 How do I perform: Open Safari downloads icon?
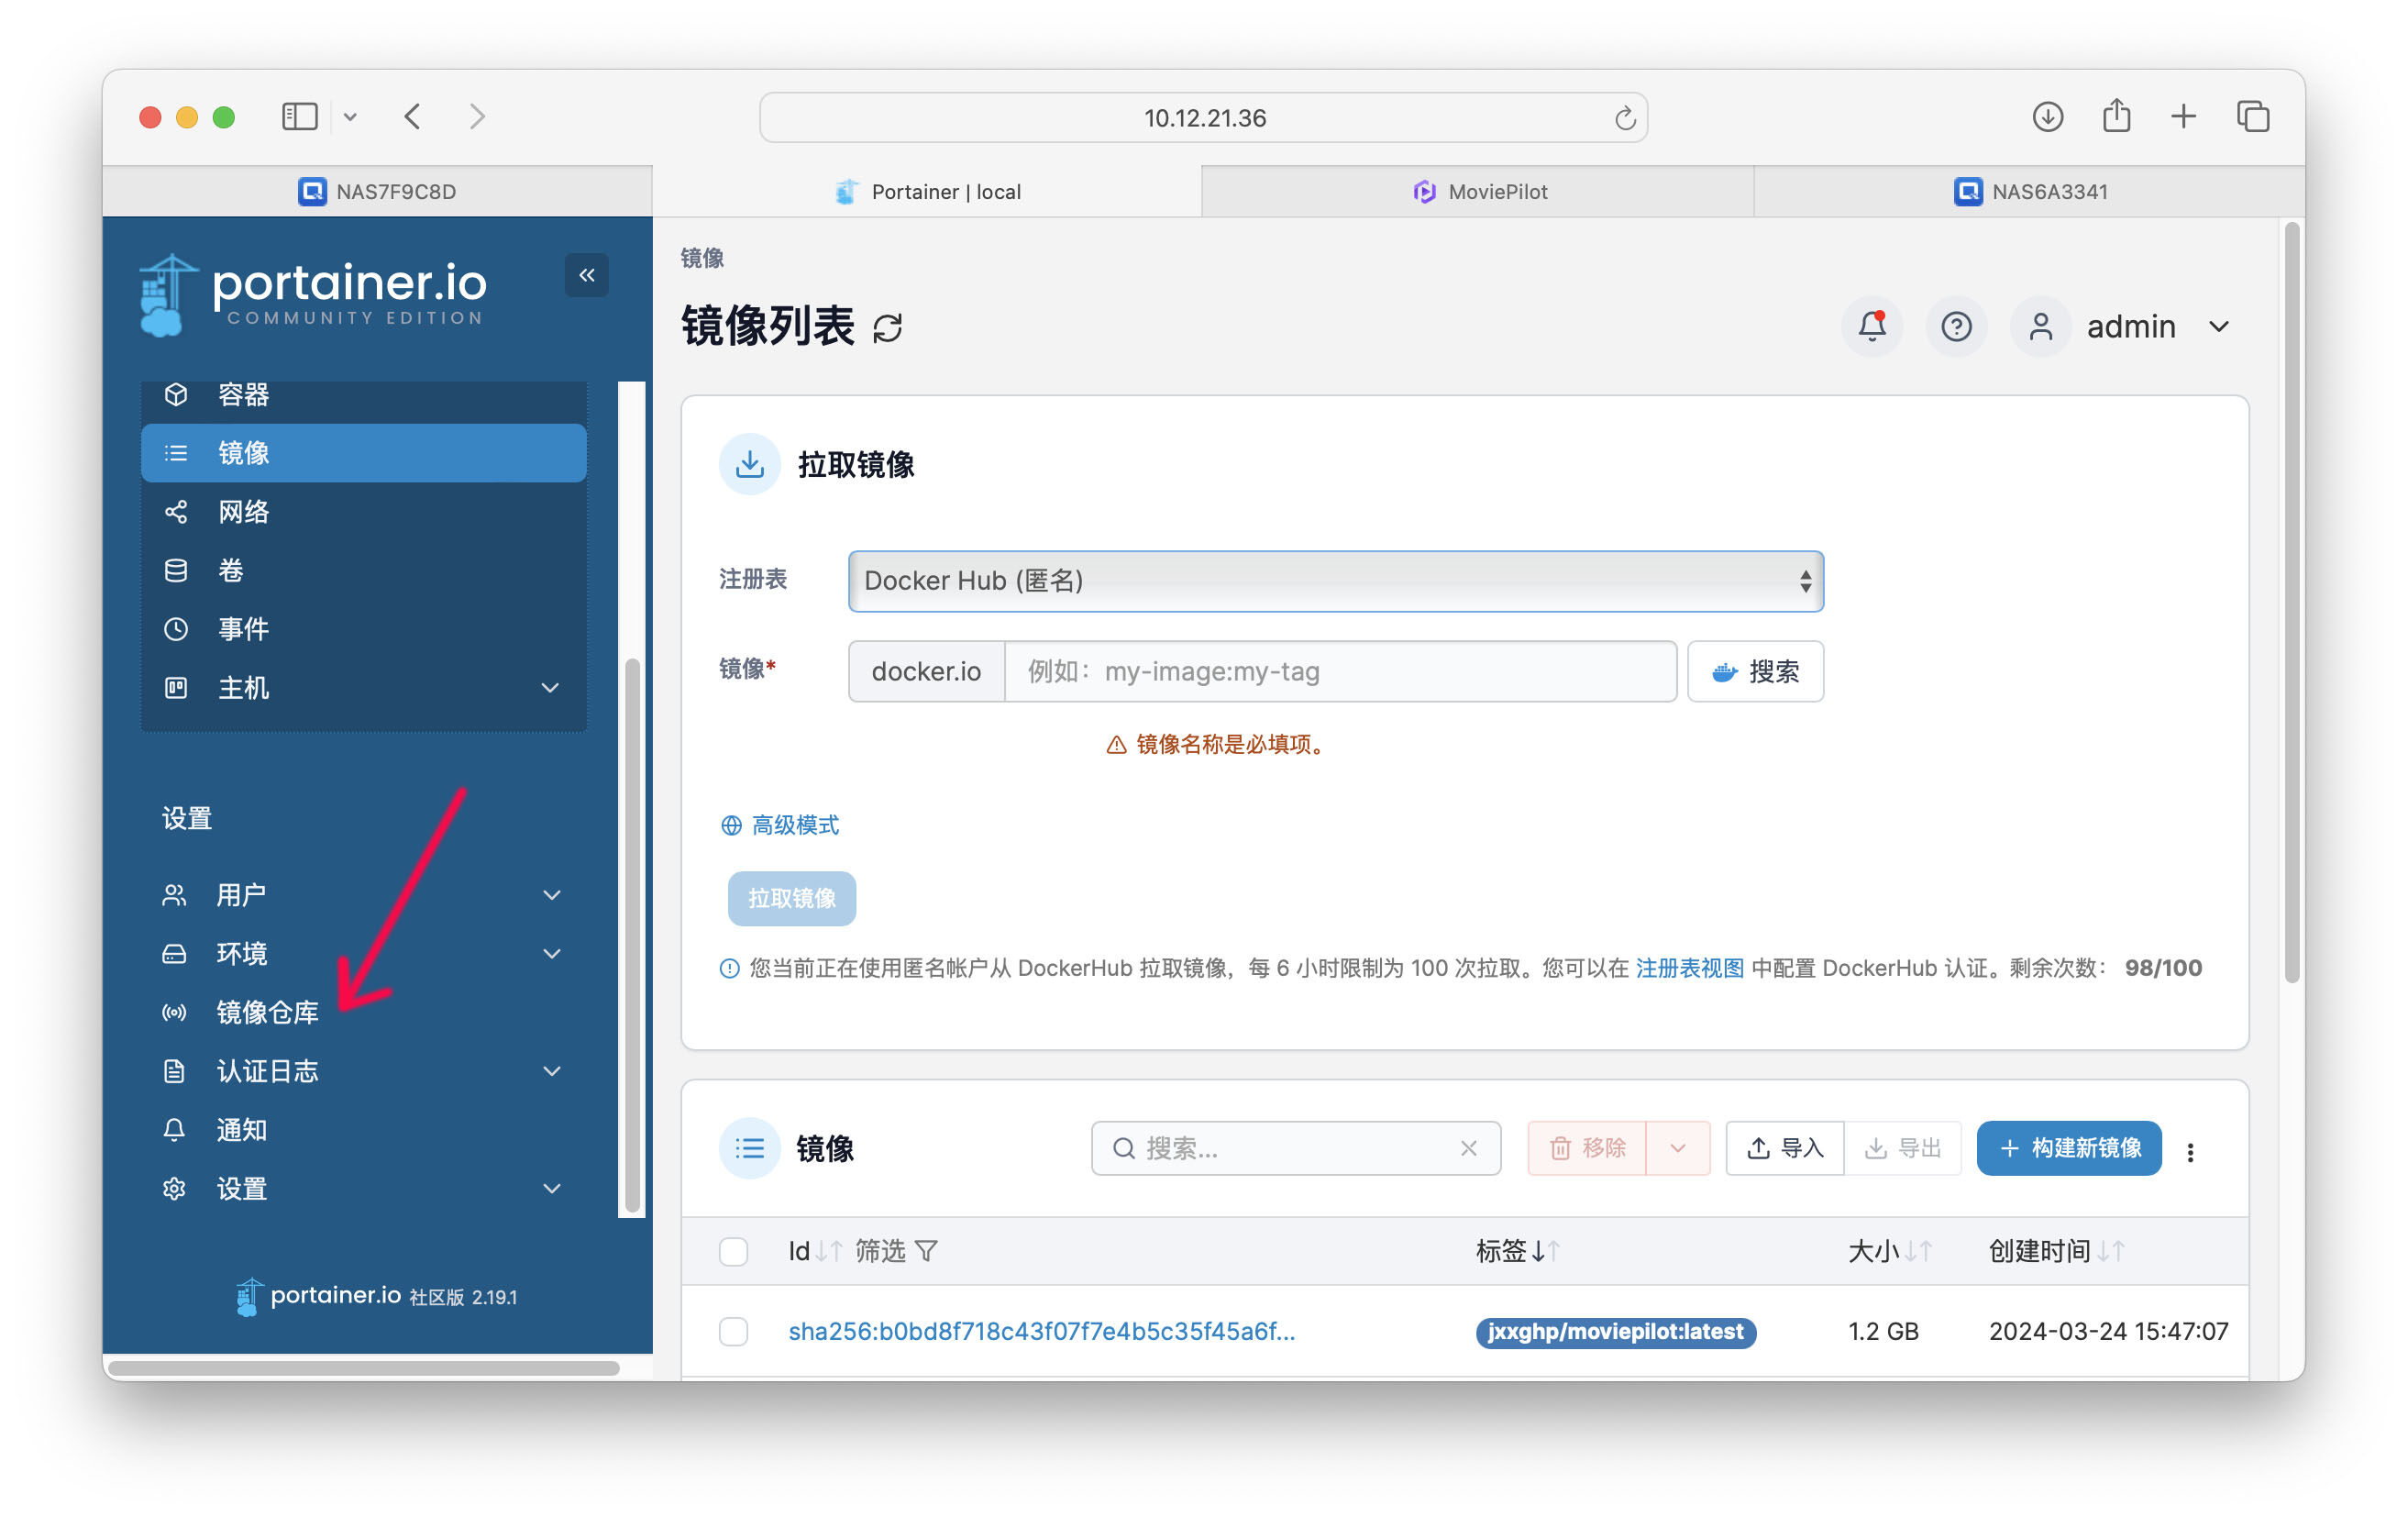click(2047, 117)
